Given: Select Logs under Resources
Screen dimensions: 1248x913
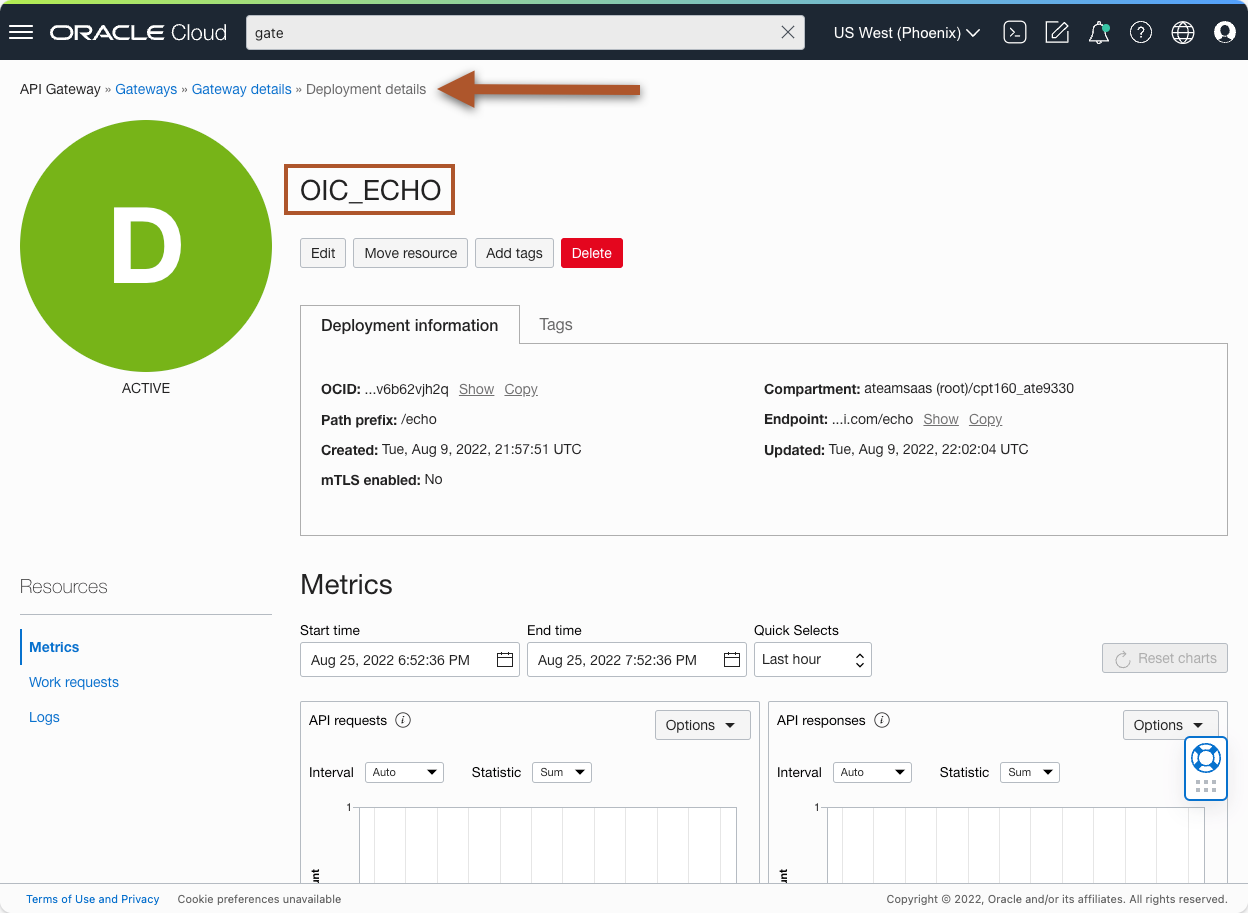Looking at the screenshot, I should pos(44,717).
